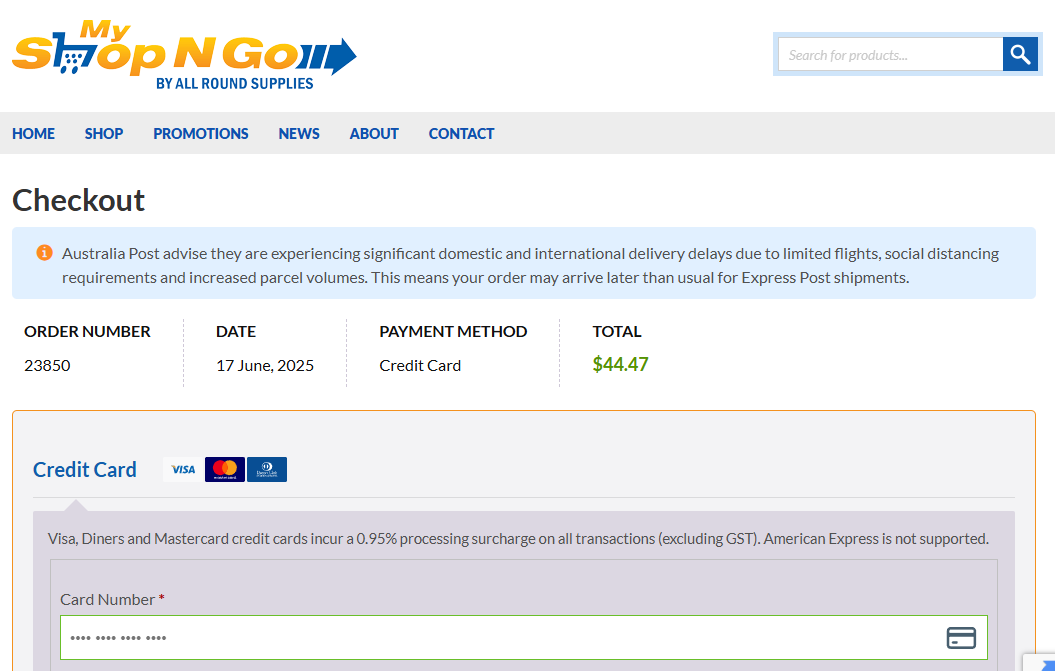Viewport: 1055px width, 671px height.
Task: Open the HOME menu item
Action: 34,133
